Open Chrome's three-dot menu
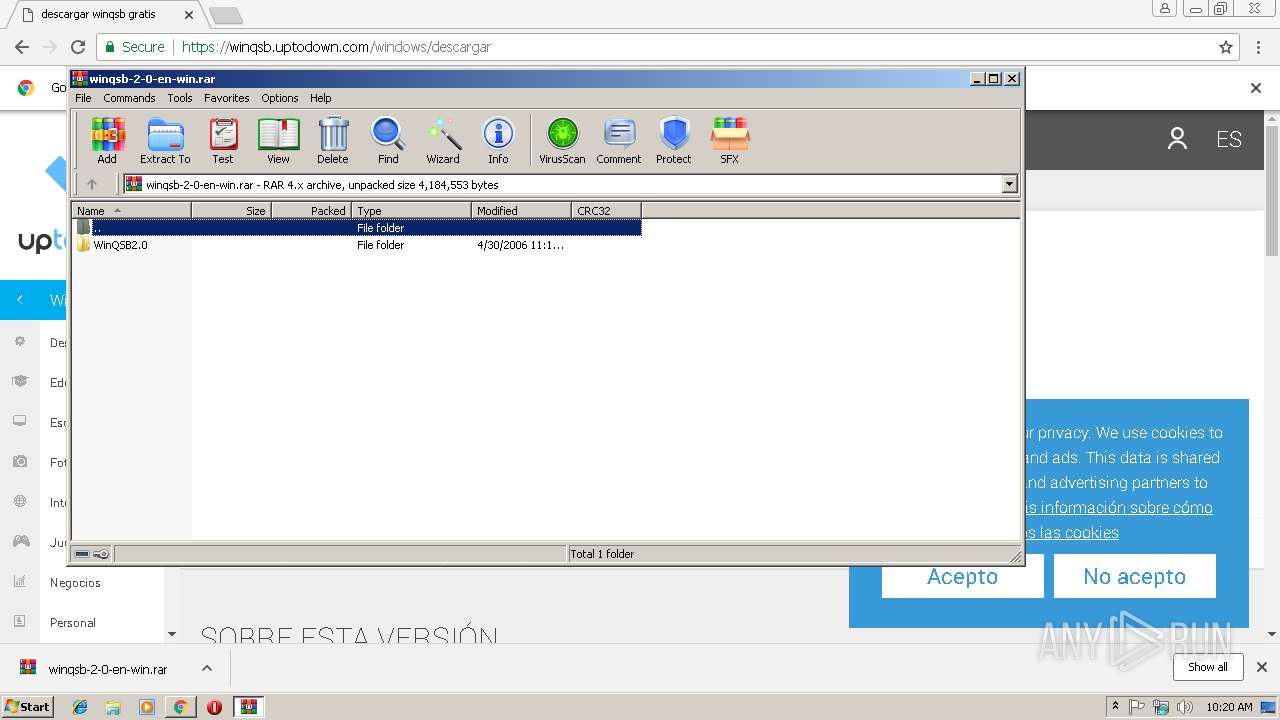The width and height of the screenshot is (1280, 720). pyautogui.click(x=1258, y=47)
